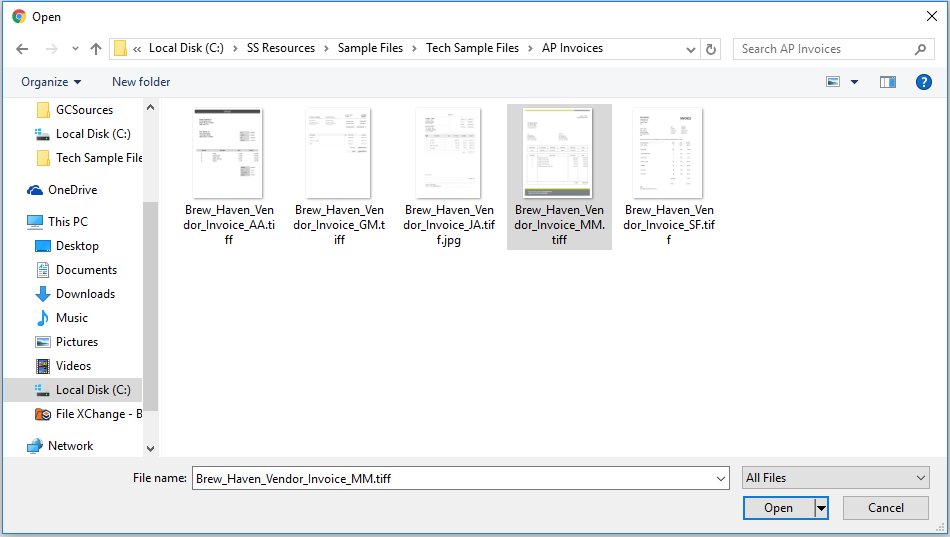Click the change view layout icon
Image resolution: width=950 pixels, height=537 pixels.
[x=833, y=82]
